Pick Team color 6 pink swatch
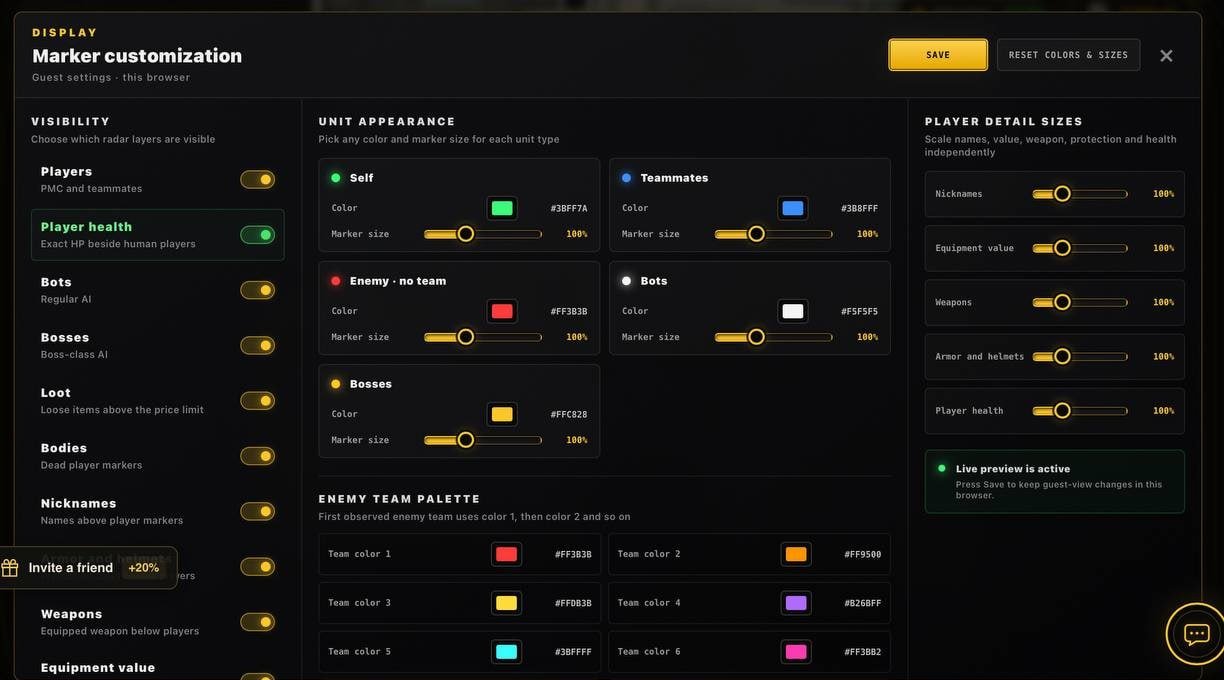Image resolution: width=1224 pixels, height=680 pixels. (x=796, y=652)
